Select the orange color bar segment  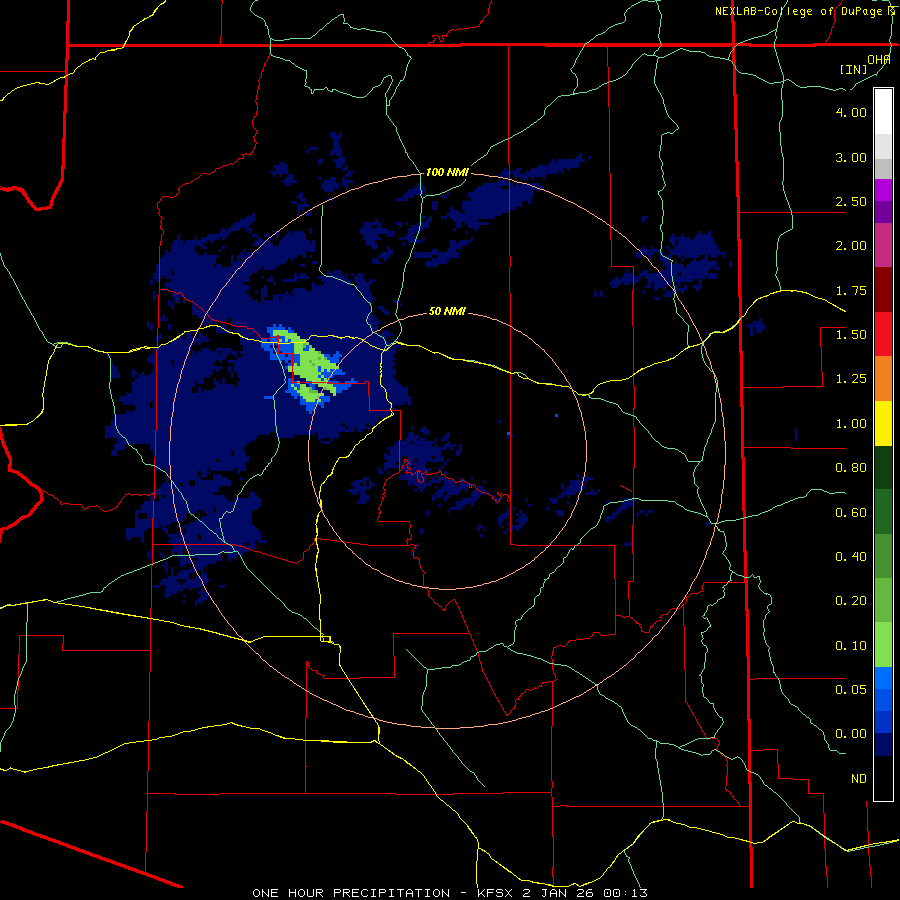[883, 379]
